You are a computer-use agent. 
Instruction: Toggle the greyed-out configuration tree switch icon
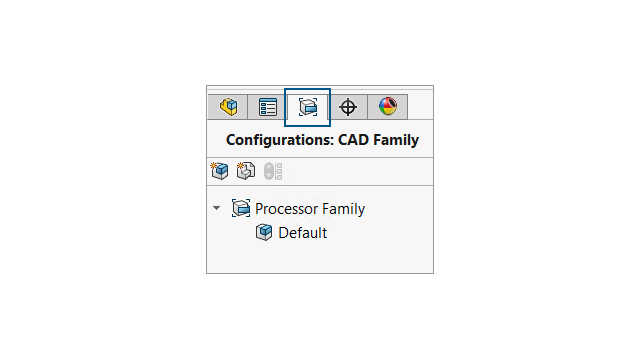pyautogui.click(x=273, y=171)
